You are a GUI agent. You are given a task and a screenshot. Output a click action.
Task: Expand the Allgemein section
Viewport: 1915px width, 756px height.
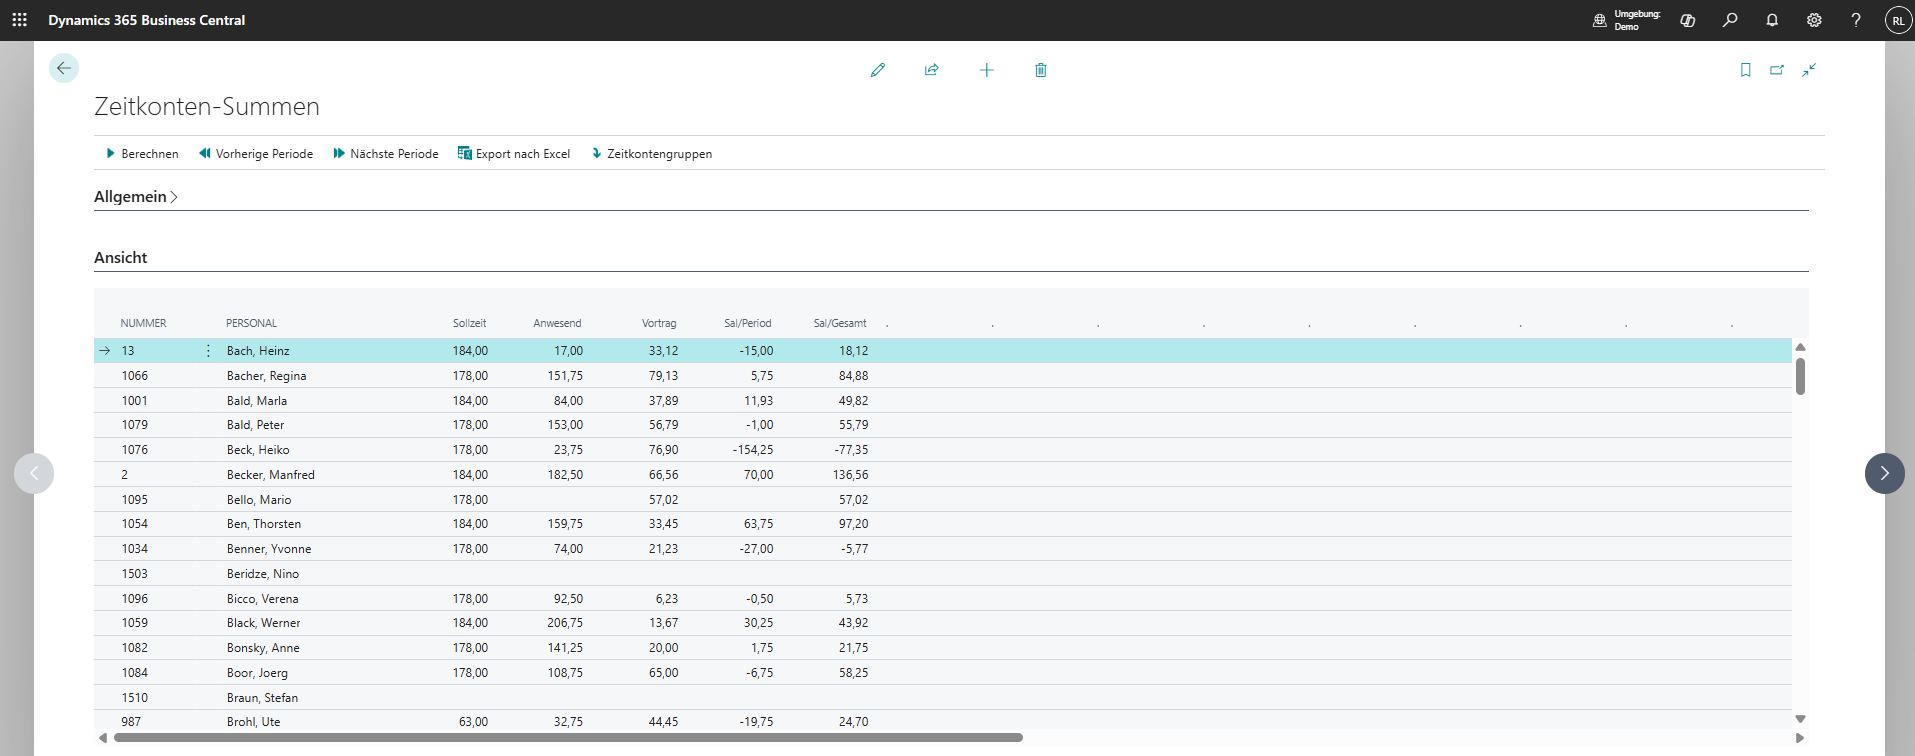pos(136,197)
